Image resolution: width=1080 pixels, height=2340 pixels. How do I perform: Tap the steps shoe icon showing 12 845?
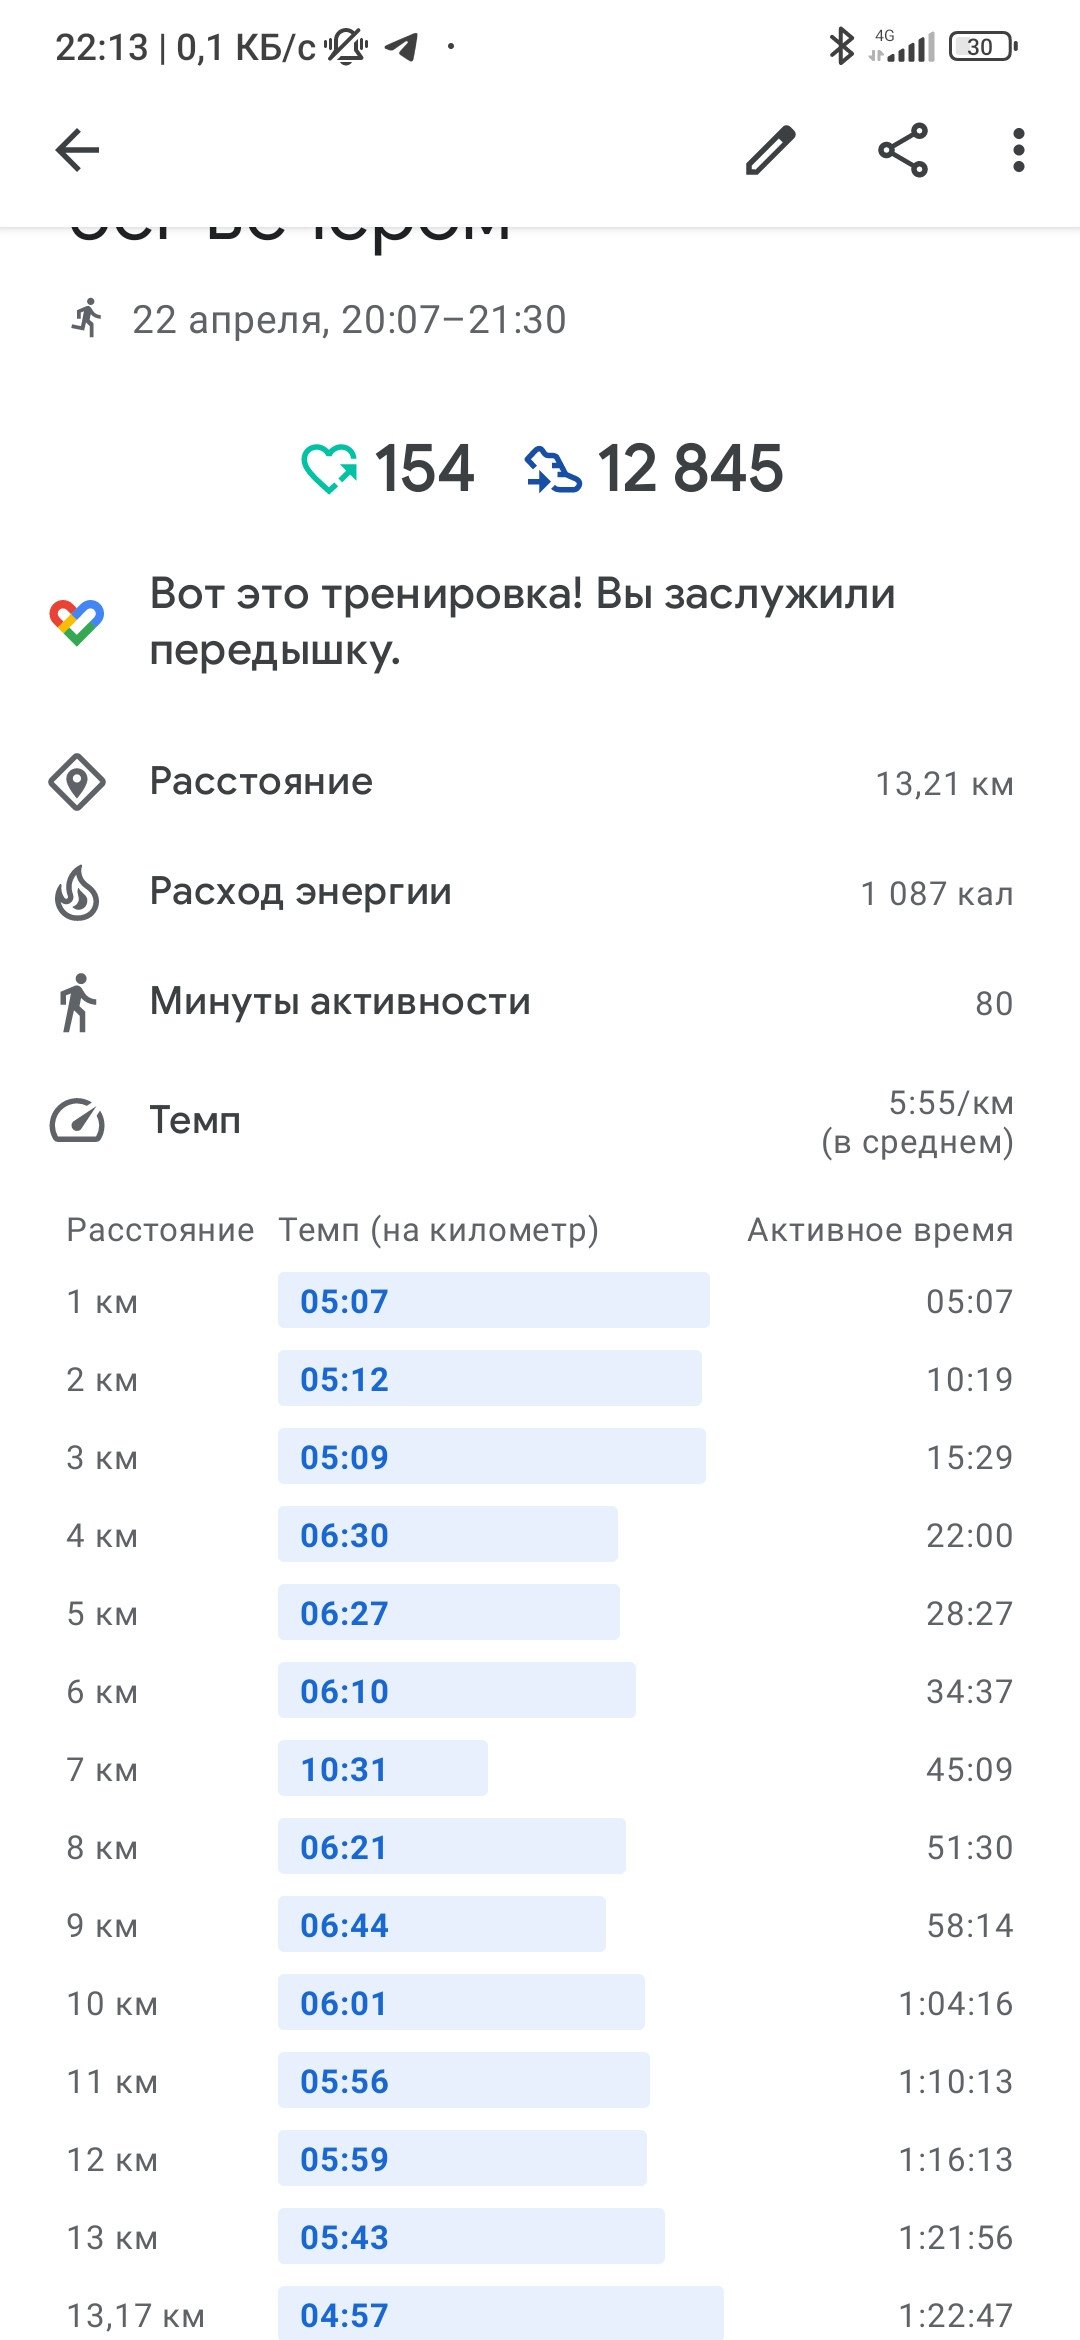click(553, 469)
